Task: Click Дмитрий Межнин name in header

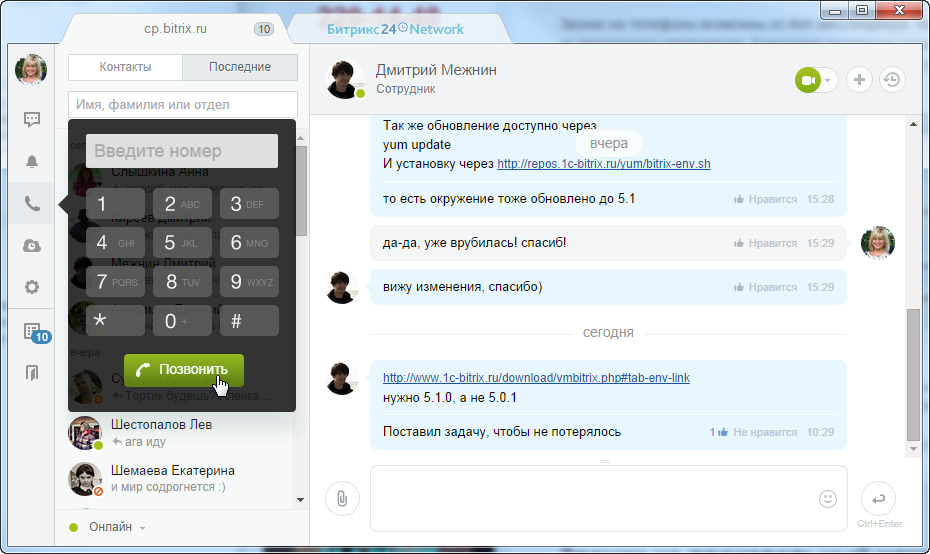Action: 437,70
